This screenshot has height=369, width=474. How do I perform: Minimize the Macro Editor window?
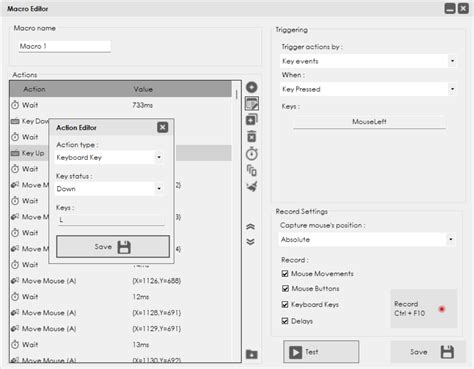pyautogui.click(x=450, y=8)
